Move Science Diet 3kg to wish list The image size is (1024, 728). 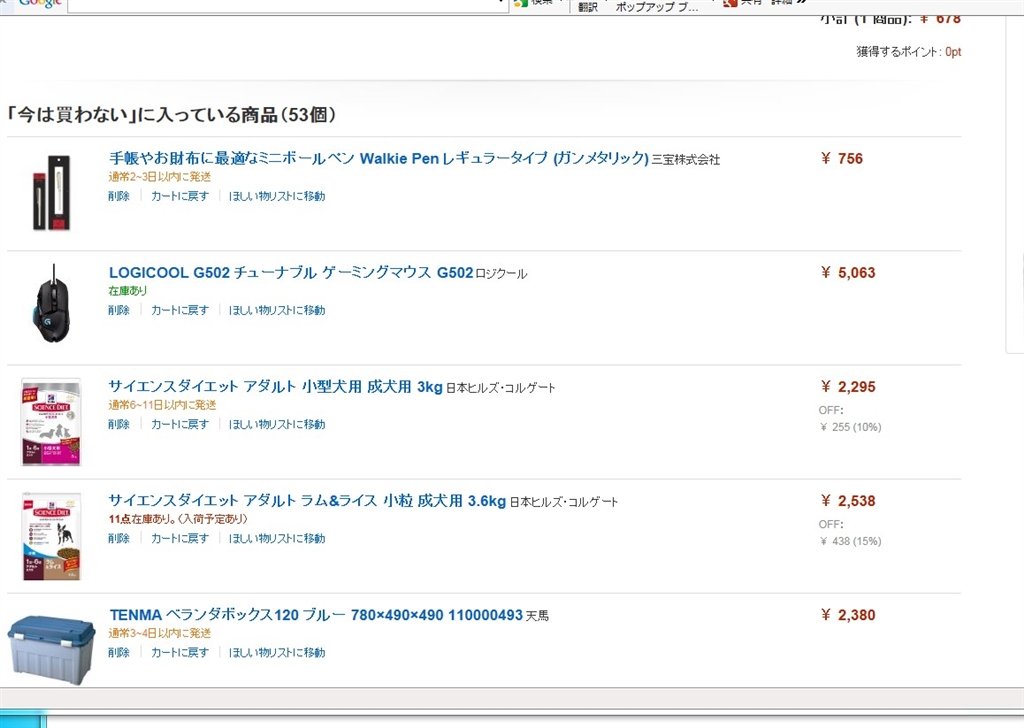(277, 424)
